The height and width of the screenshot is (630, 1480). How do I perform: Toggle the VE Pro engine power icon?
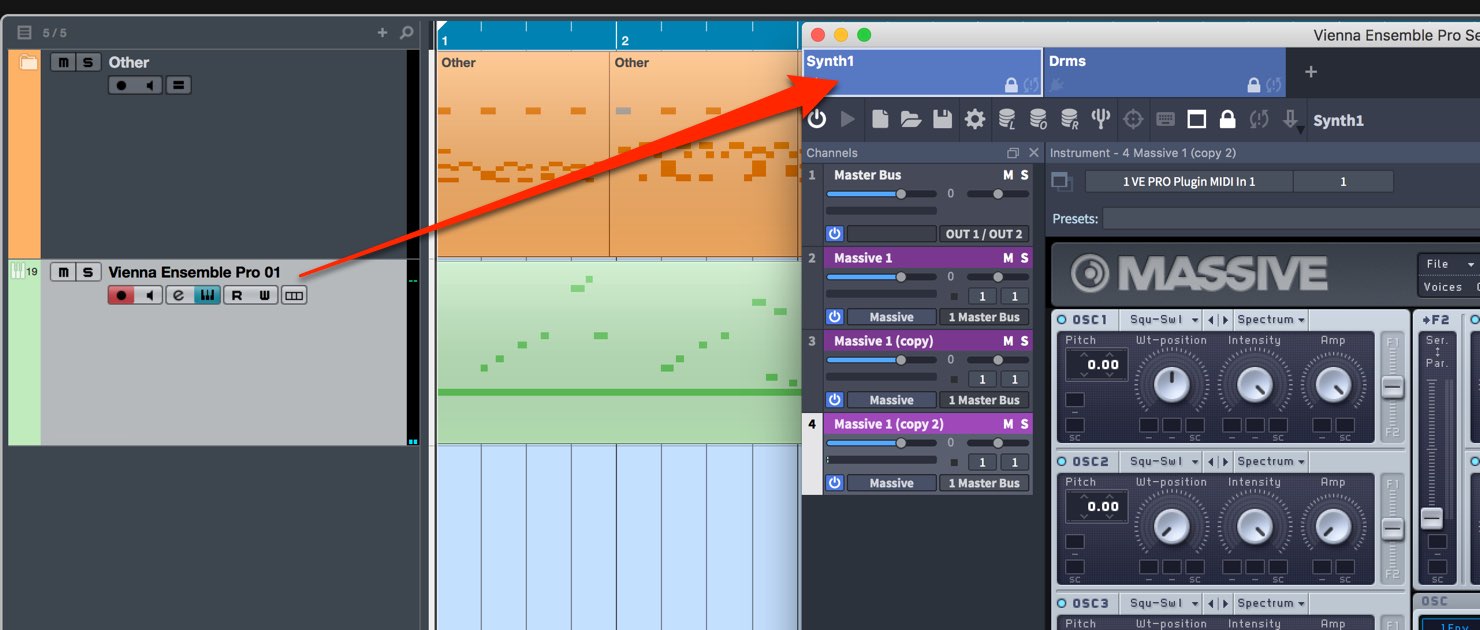tap(817, 120)
